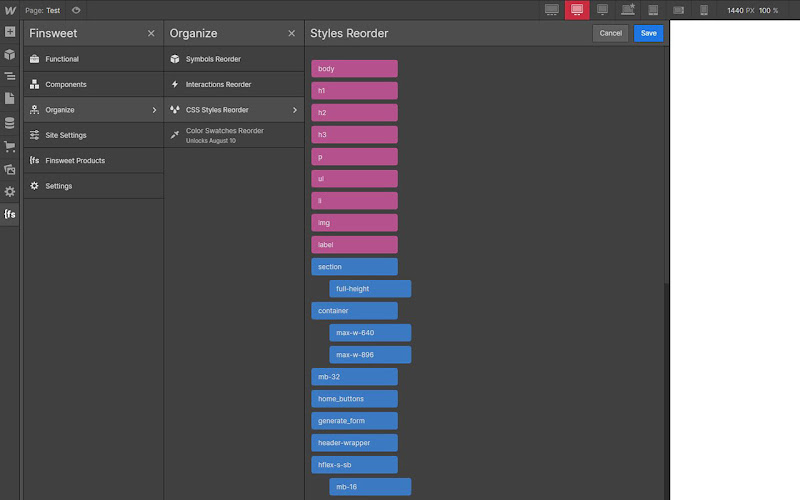Open the Pages panel icon
The width and height of the screenshot is (800, 500).
[x=10, y=98]
